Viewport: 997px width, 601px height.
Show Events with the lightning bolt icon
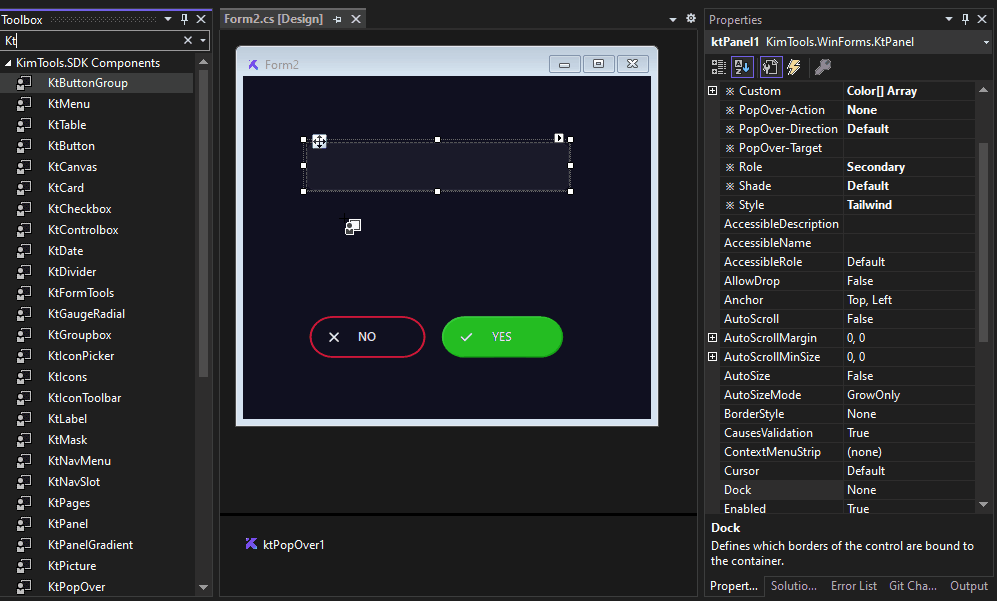[795, 67]
